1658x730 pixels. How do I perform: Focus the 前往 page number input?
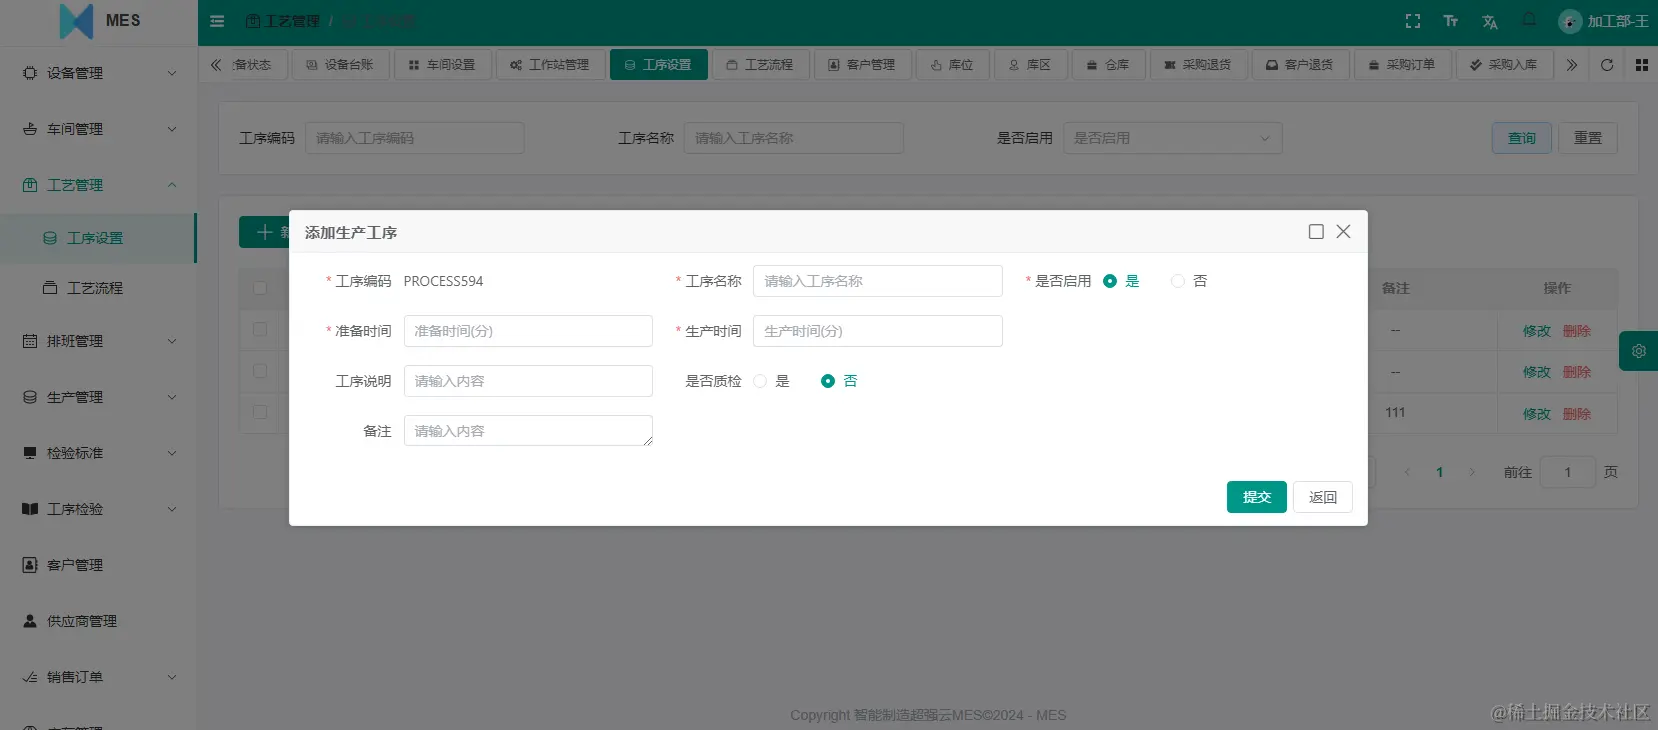1568,472
